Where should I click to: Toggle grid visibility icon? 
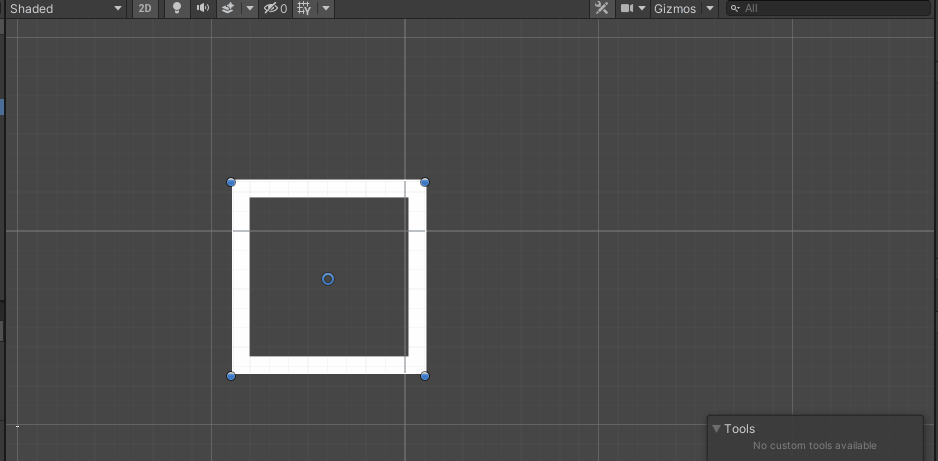coord(304,8)
